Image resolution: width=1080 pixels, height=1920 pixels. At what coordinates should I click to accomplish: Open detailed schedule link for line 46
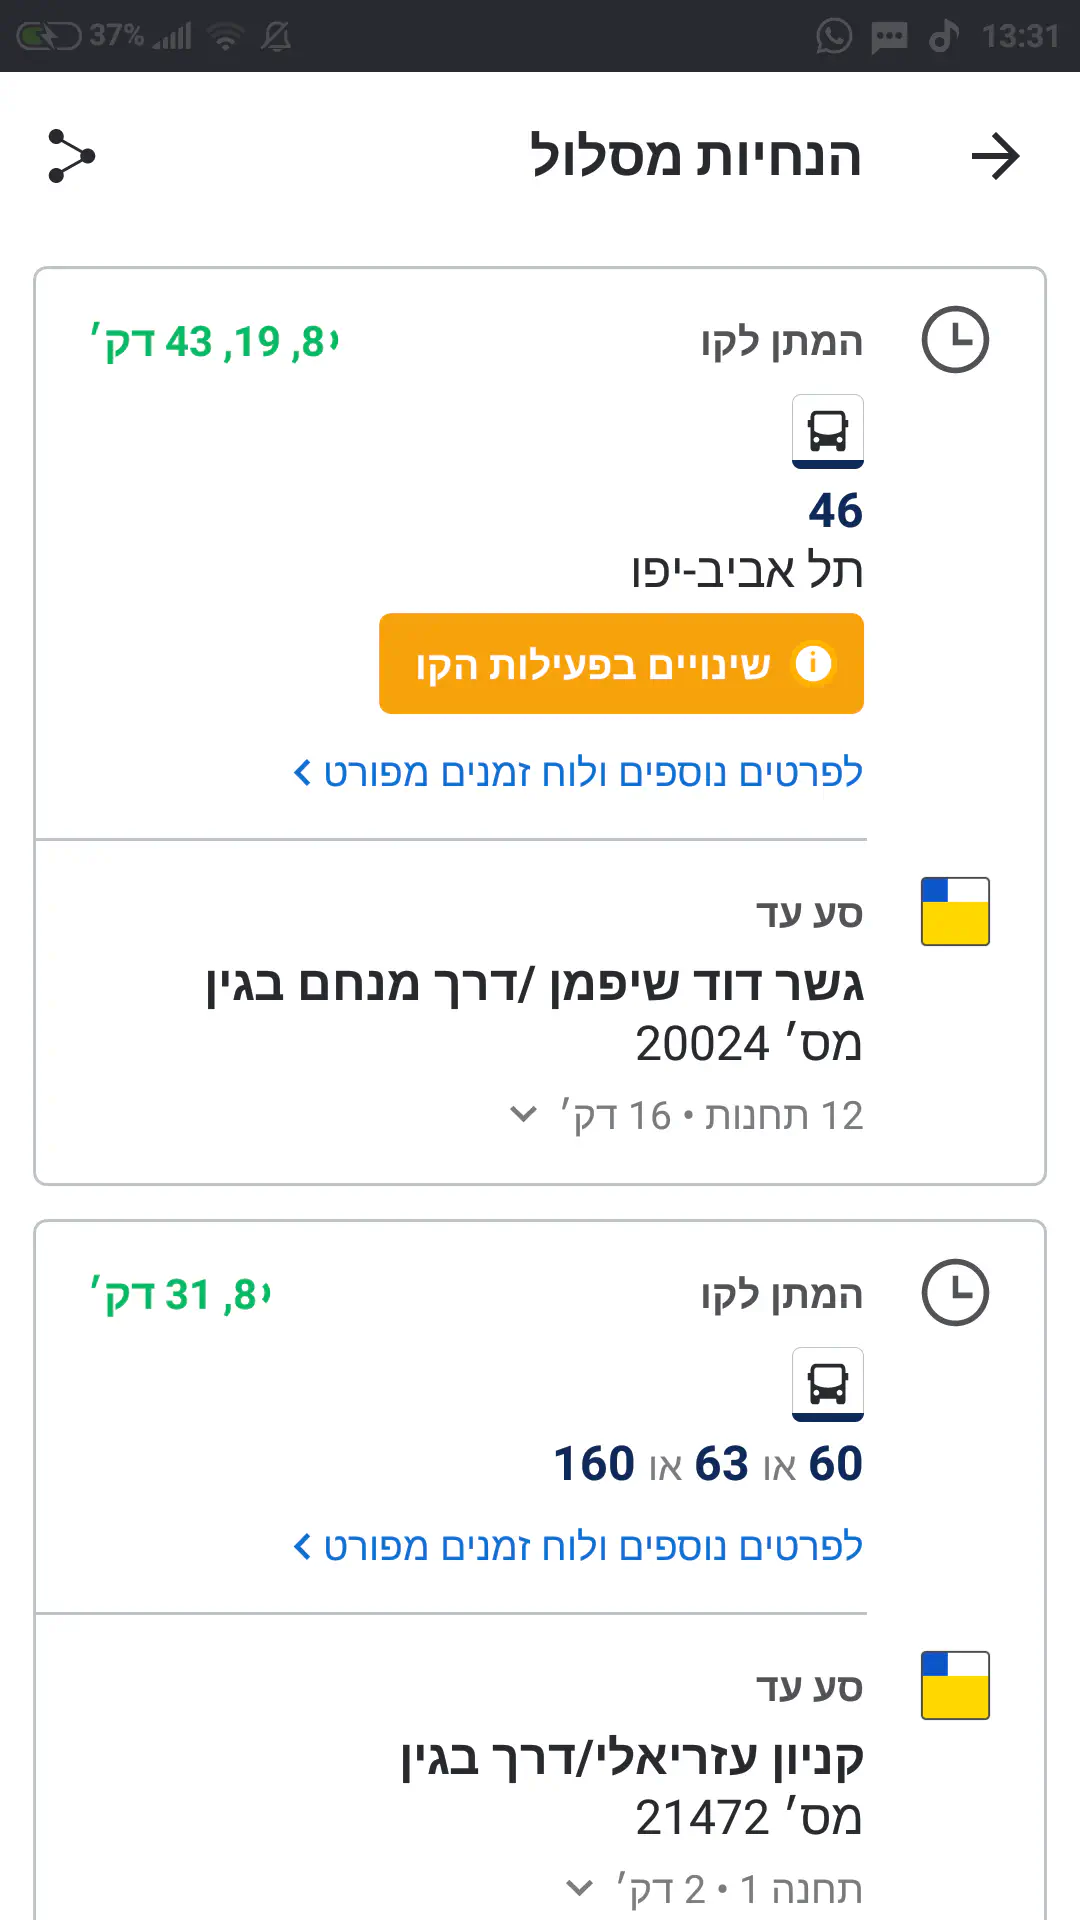tap(578, 772)
